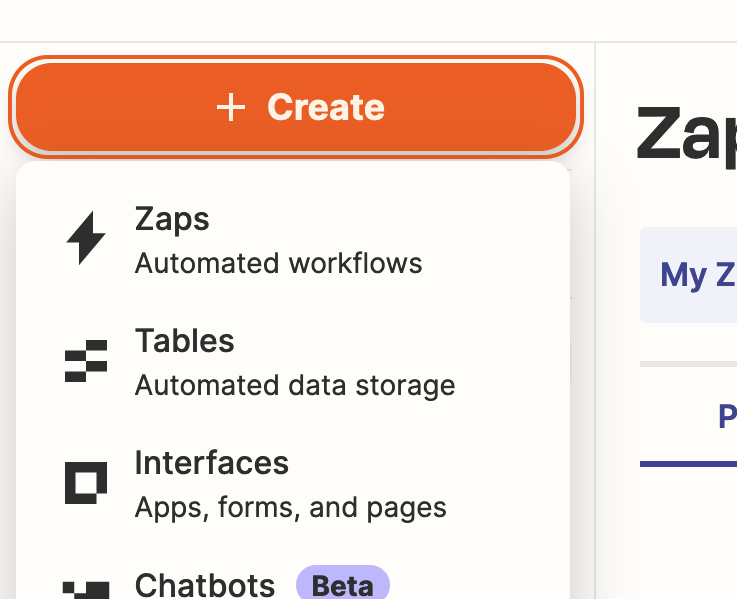This screenshot has height=599, width=737.
Task: Click the Interfaces square icon
Action: pos(86,483)
